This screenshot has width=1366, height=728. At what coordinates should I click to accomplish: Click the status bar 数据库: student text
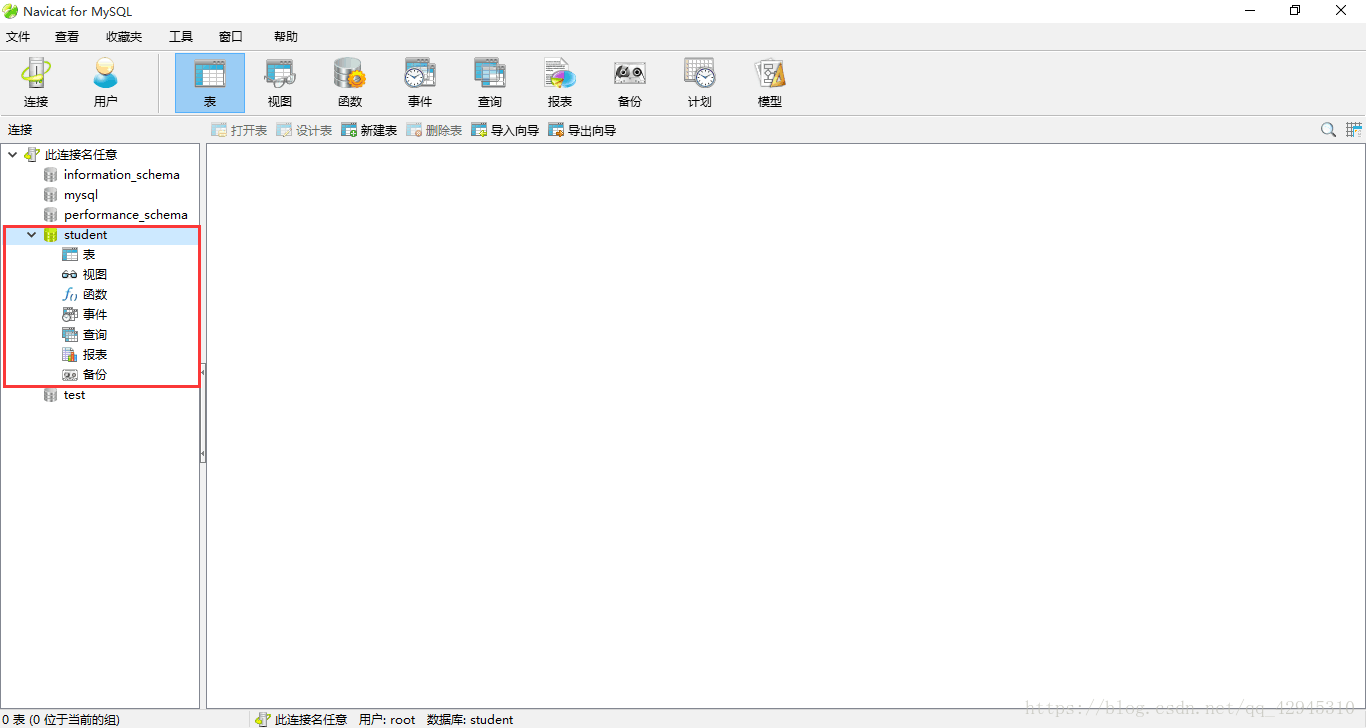click(x=470, y=720)
